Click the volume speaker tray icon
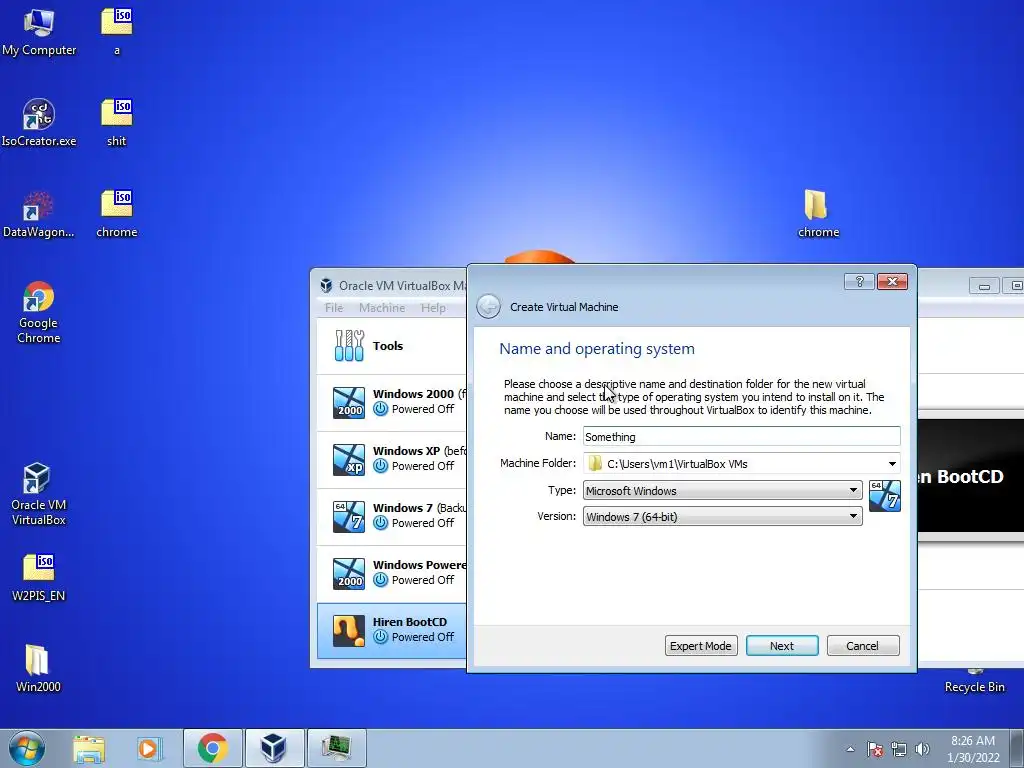The height and width of the screenshot is (768, 1024). 922,749
